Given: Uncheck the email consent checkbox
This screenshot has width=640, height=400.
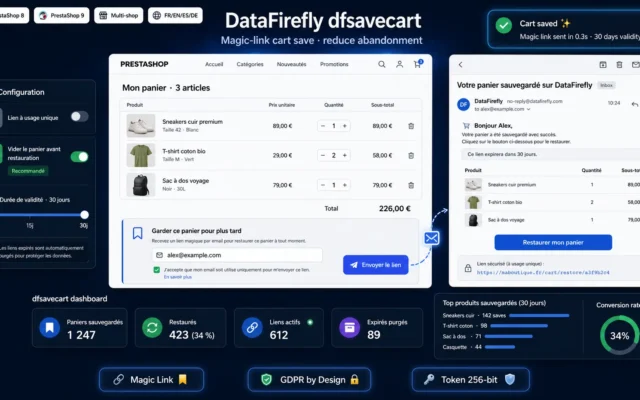Looking at the screenshot, I should (156, 270).
